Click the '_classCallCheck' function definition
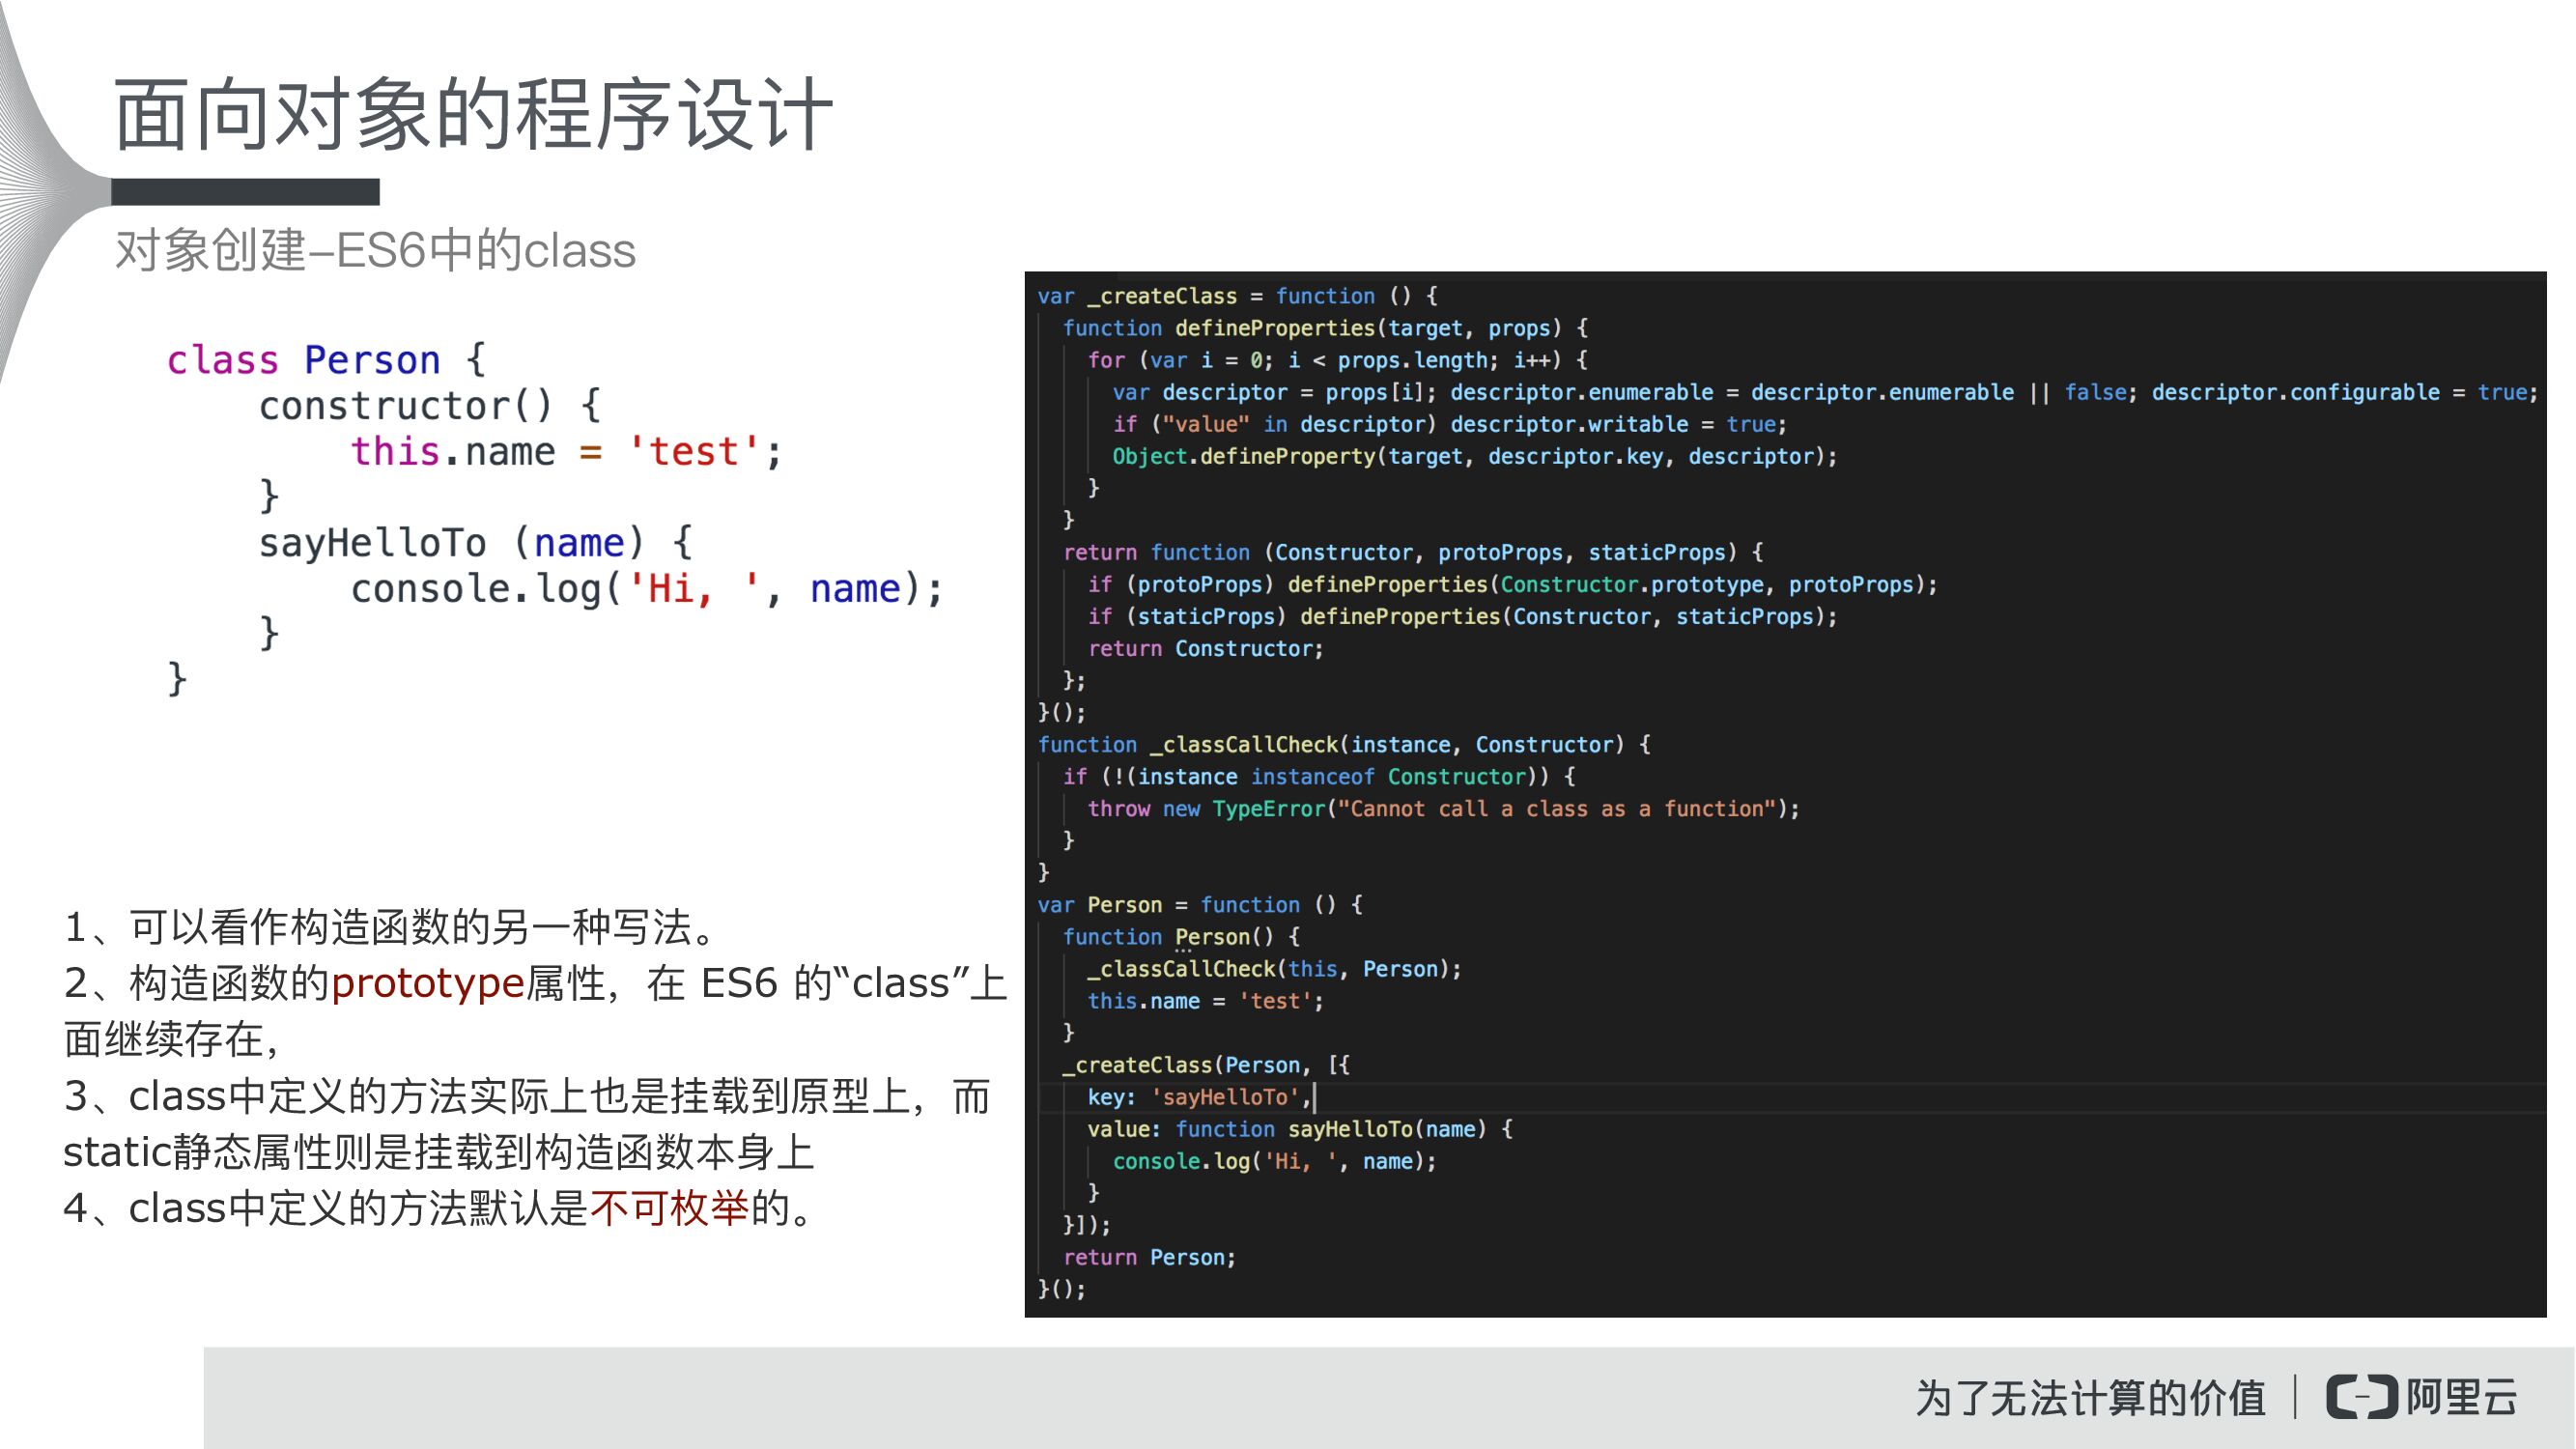 coord(1343,744)
